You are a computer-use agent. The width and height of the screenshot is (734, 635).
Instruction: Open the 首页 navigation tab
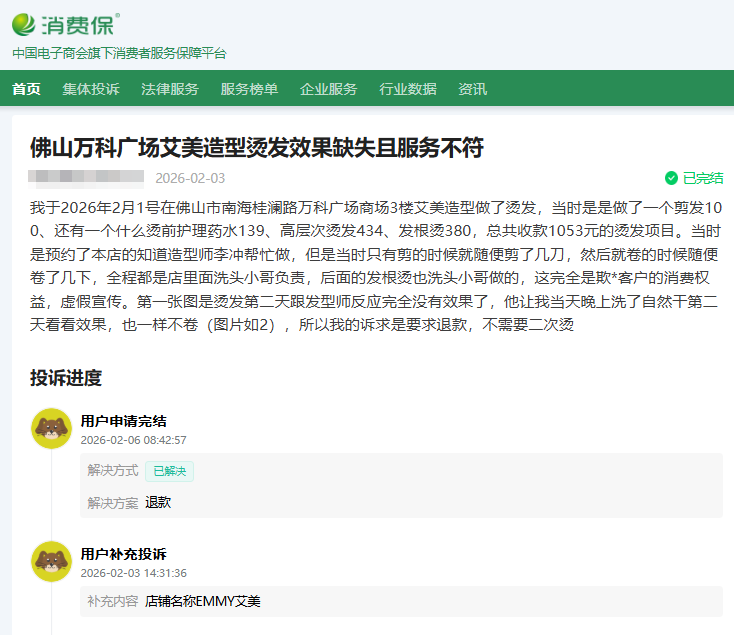click(x=26, y=89)
